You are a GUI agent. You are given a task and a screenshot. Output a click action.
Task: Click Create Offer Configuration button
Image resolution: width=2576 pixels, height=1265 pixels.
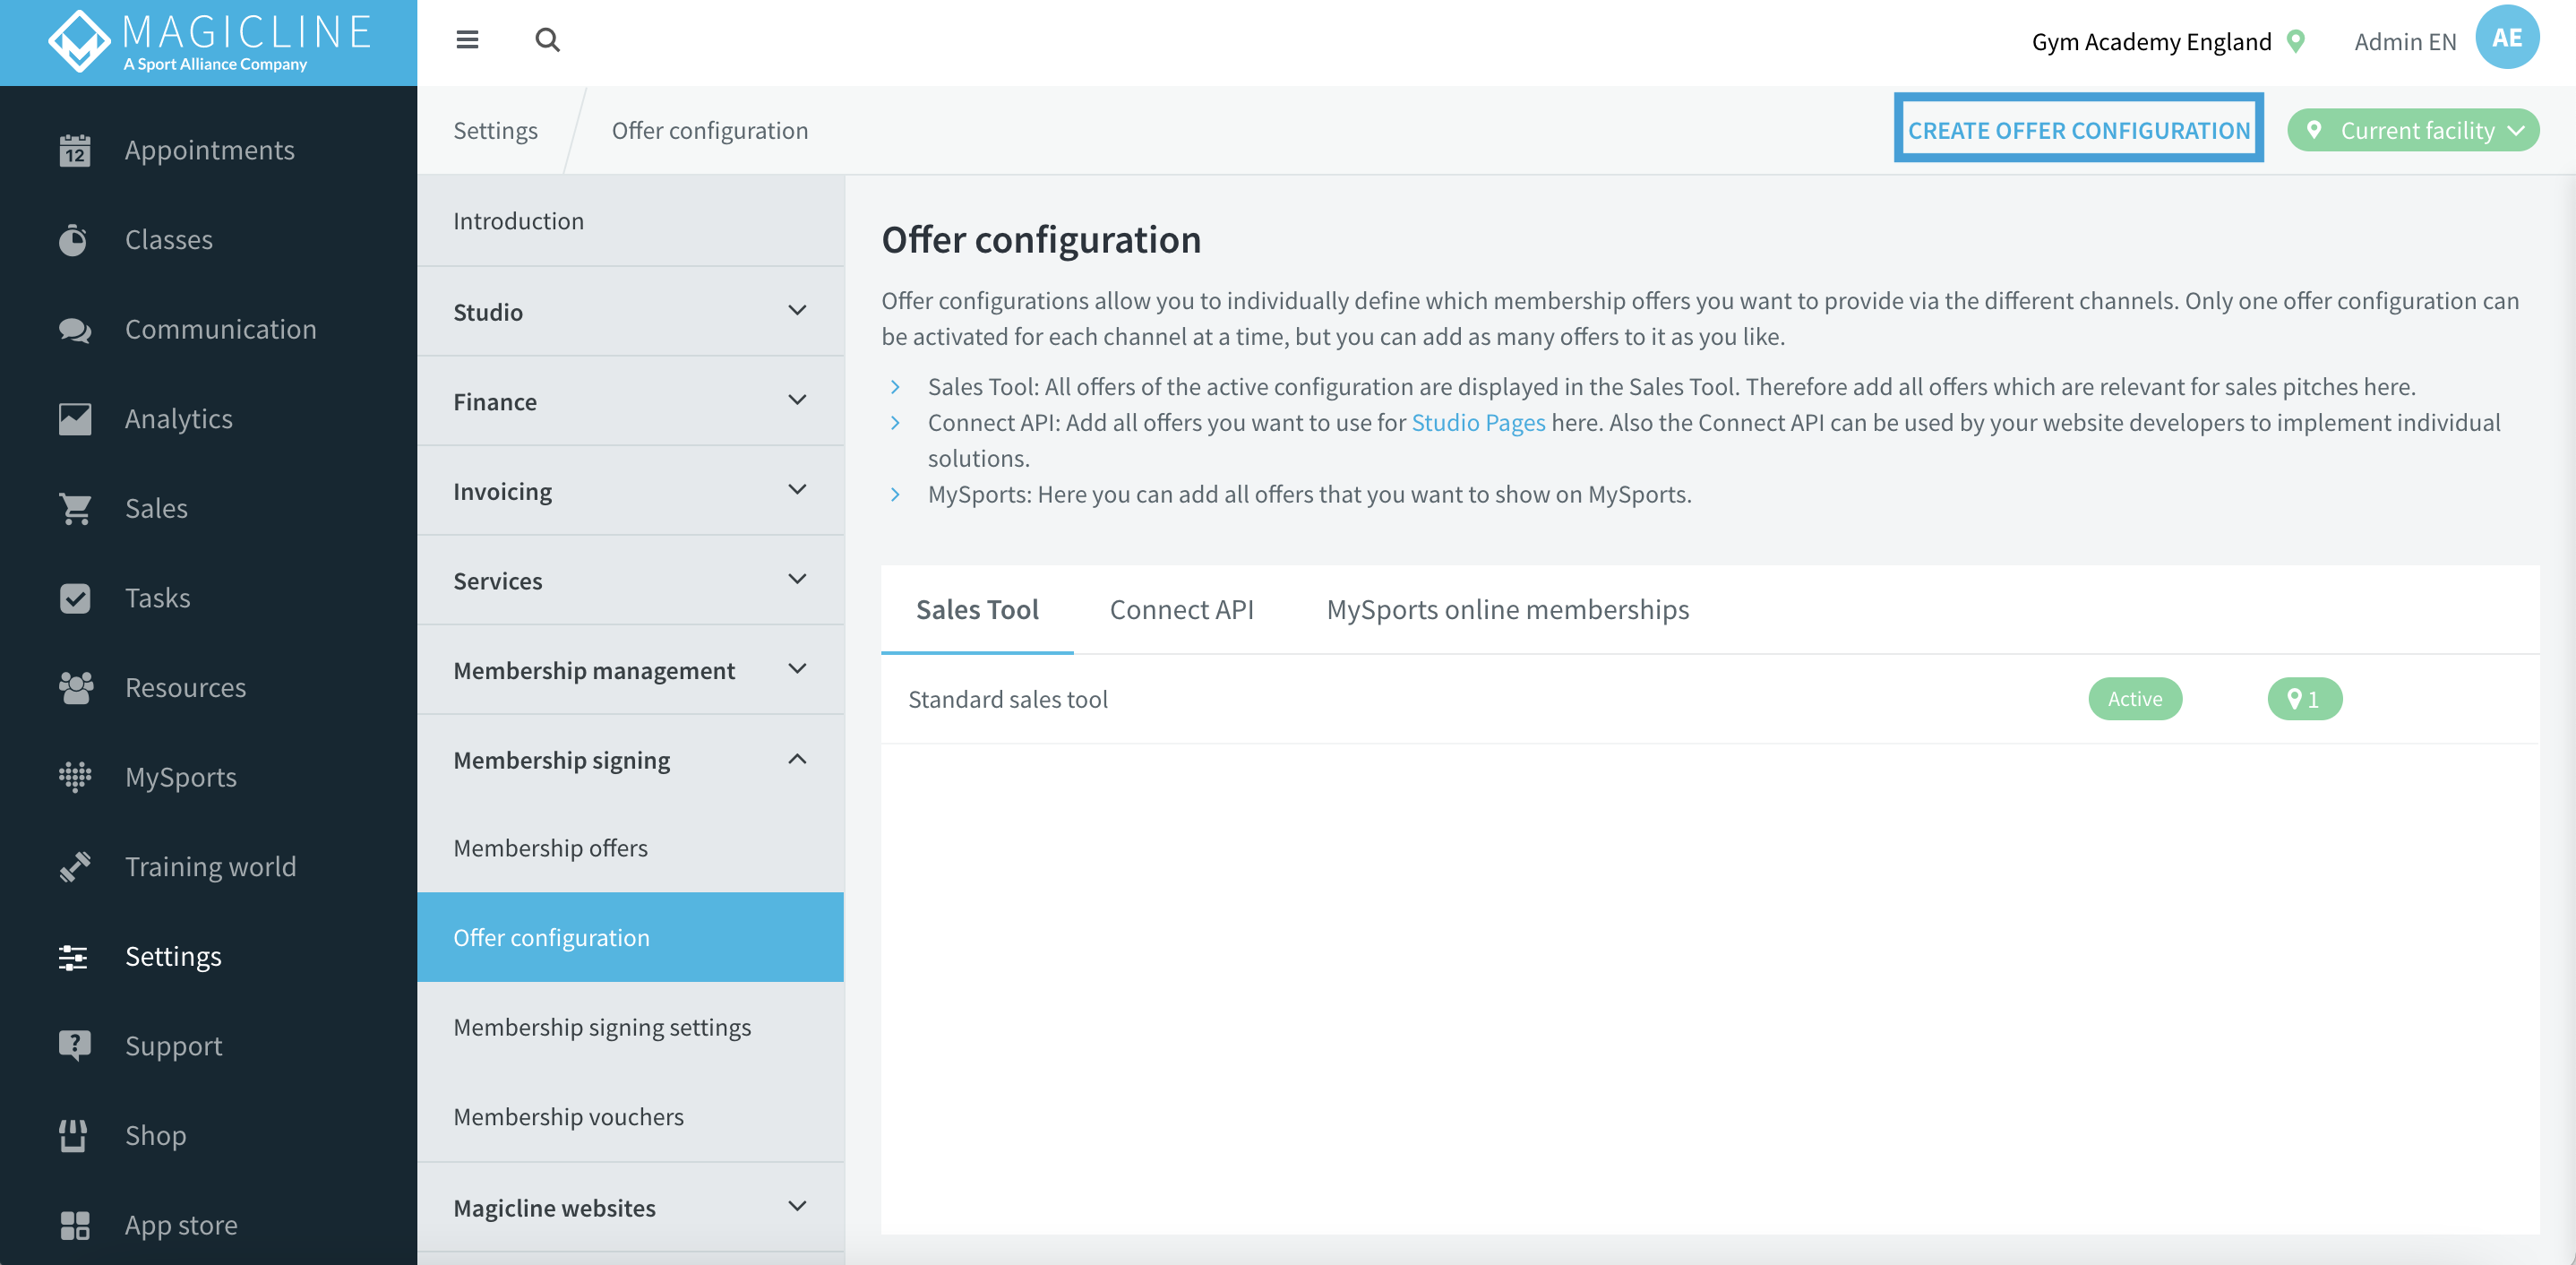(2078, 131)
